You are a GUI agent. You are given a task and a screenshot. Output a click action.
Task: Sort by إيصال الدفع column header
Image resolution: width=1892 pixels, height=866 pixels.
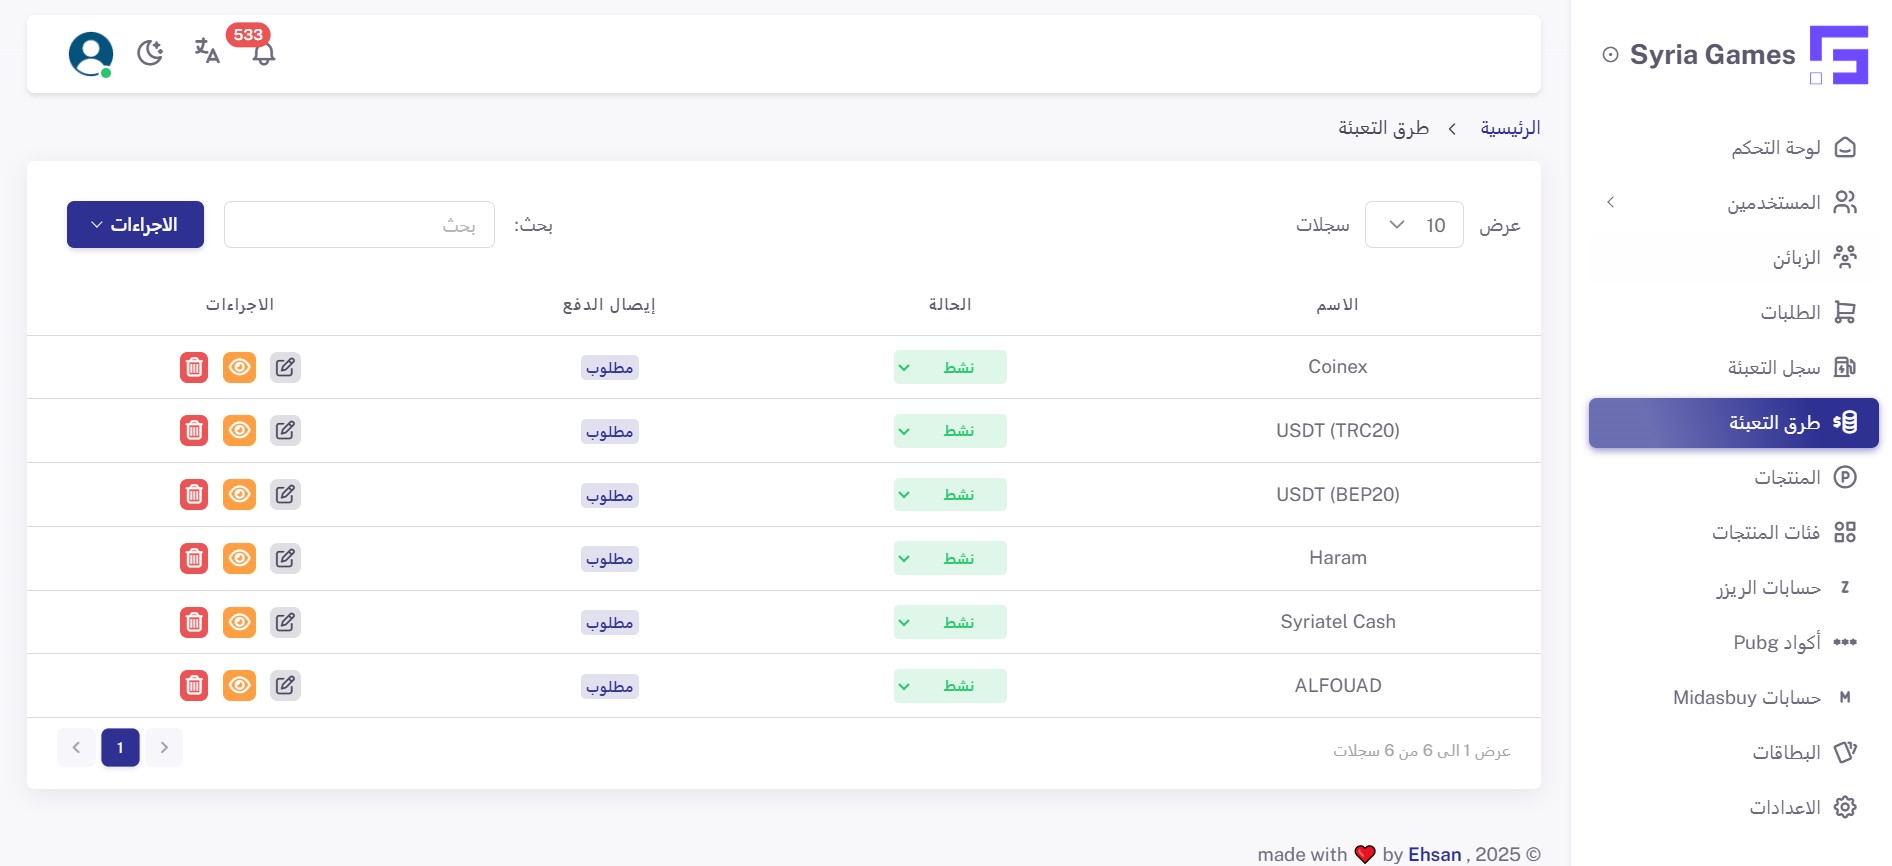[609, 304]
